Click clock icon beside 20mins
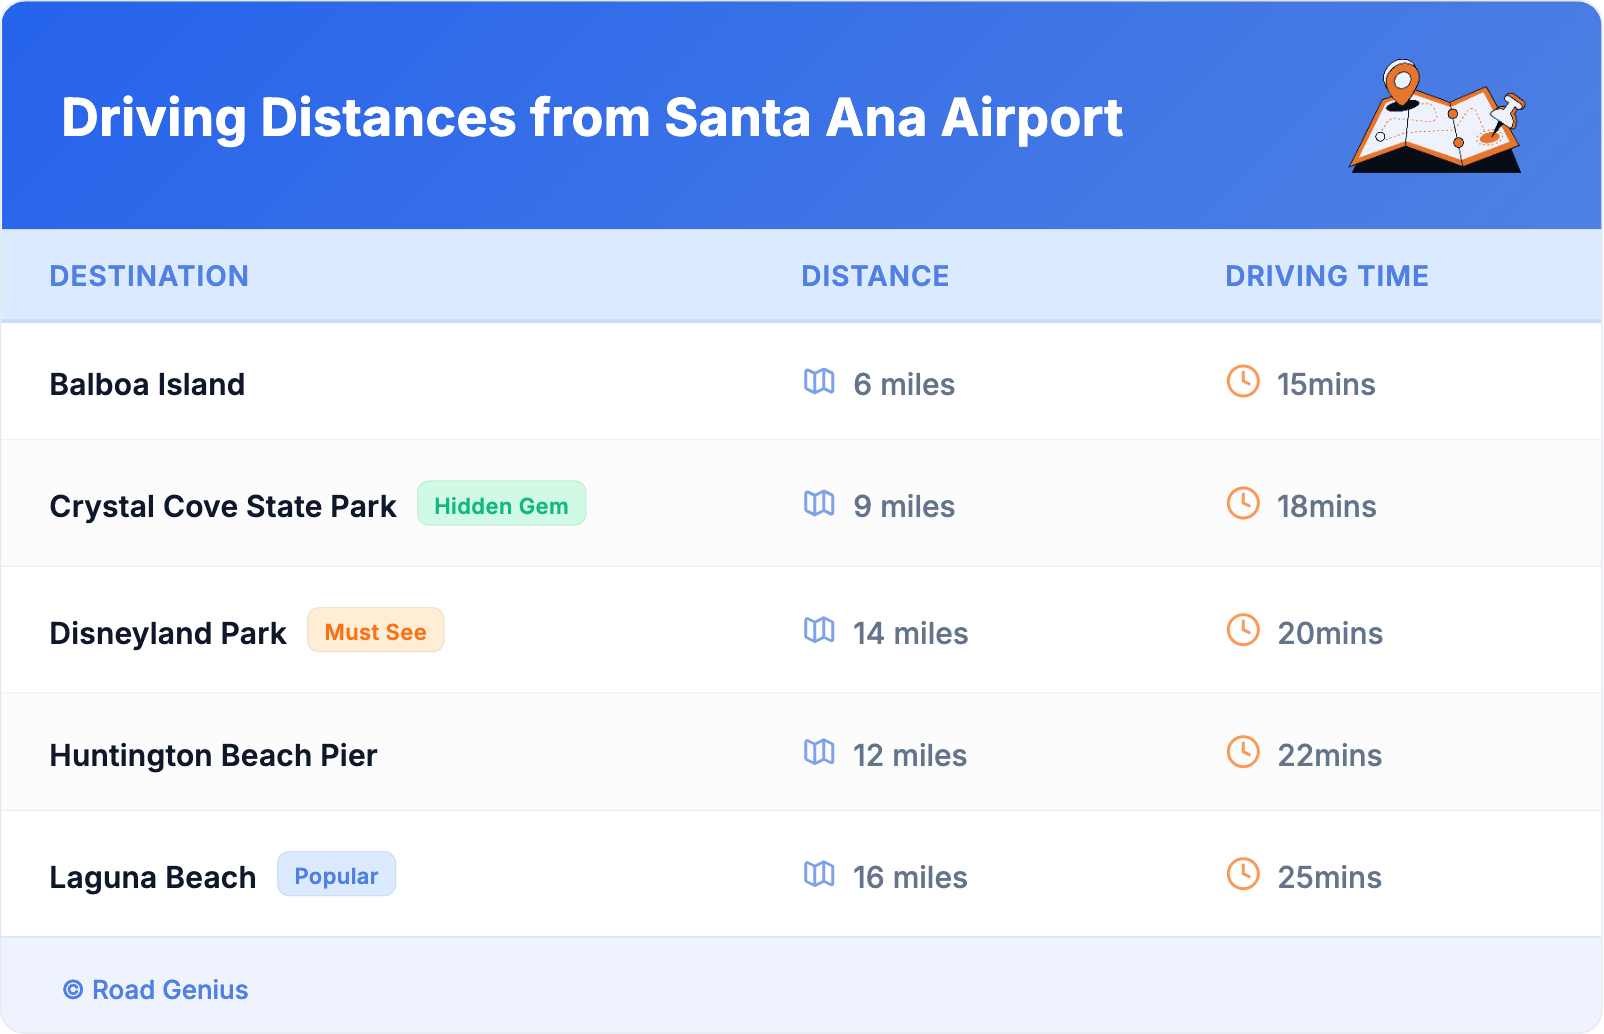Screen dimensions: 1604x1034 pyautogui.click(x=1243, y=631)
